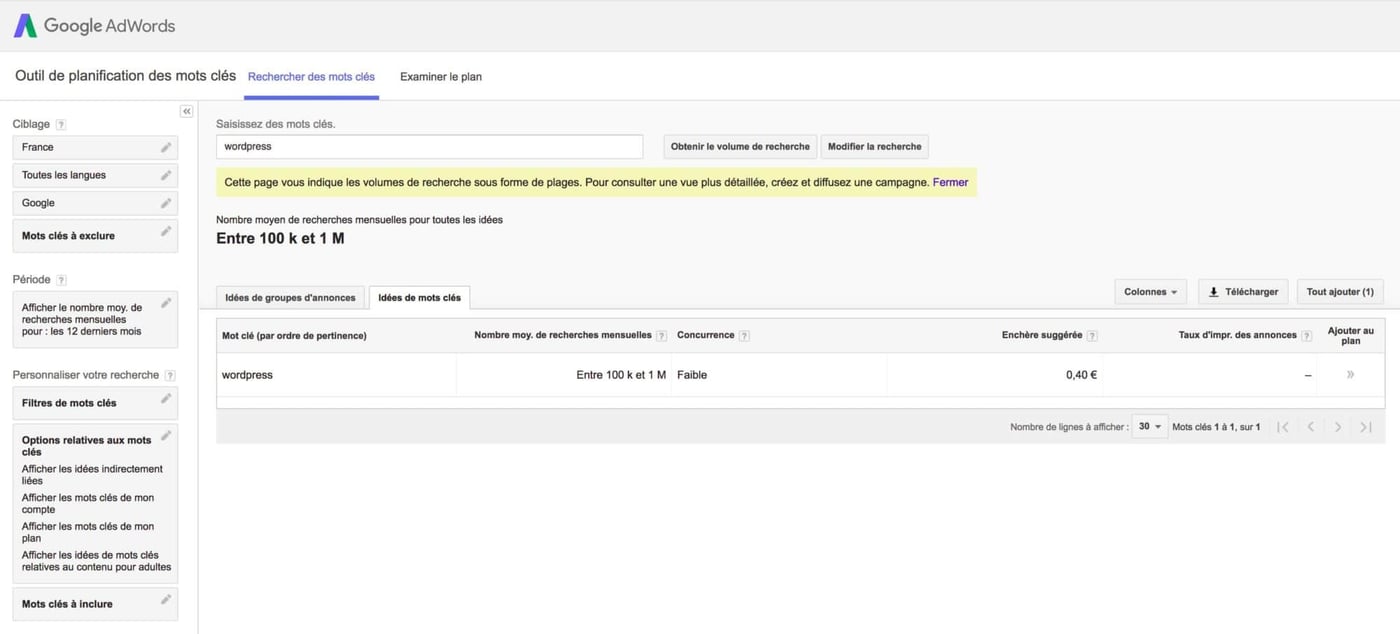1400x634 pixels.
Task: Dismiss the yellow banner via 'Fermer' link
Action: pos(950,182)
